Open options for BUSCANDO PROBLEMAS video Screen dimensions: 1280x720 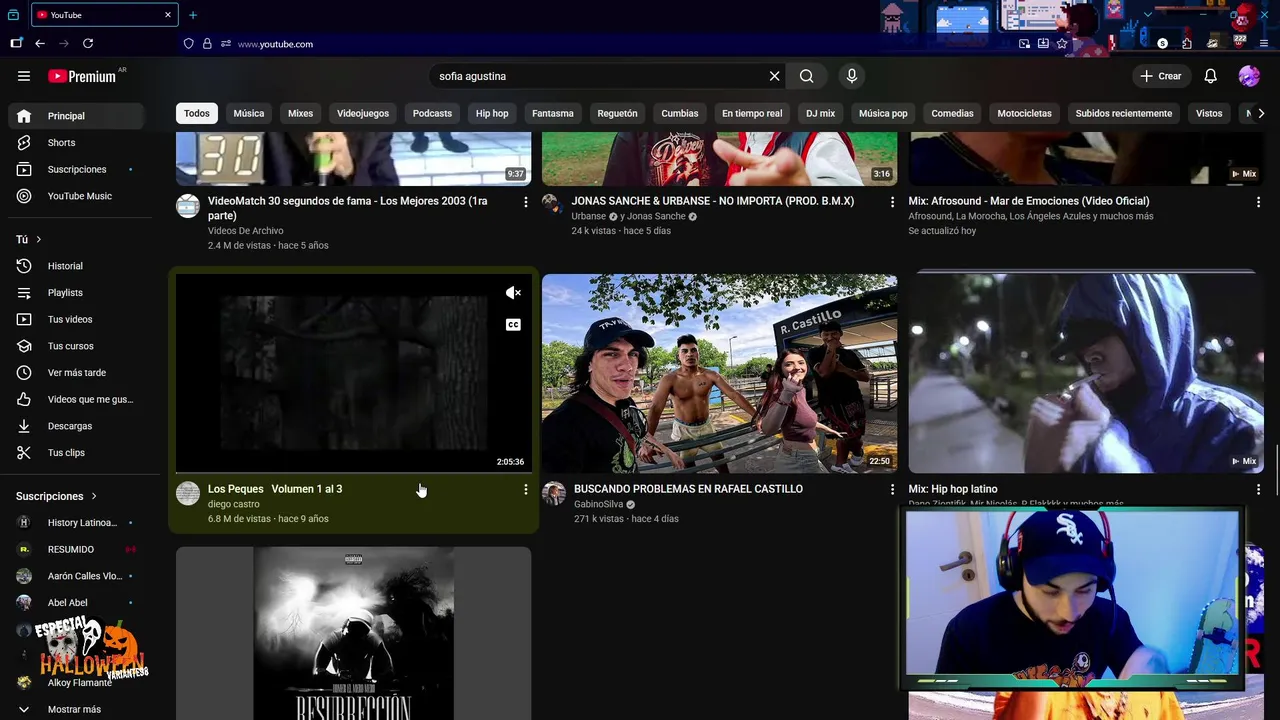pos(892,490)
